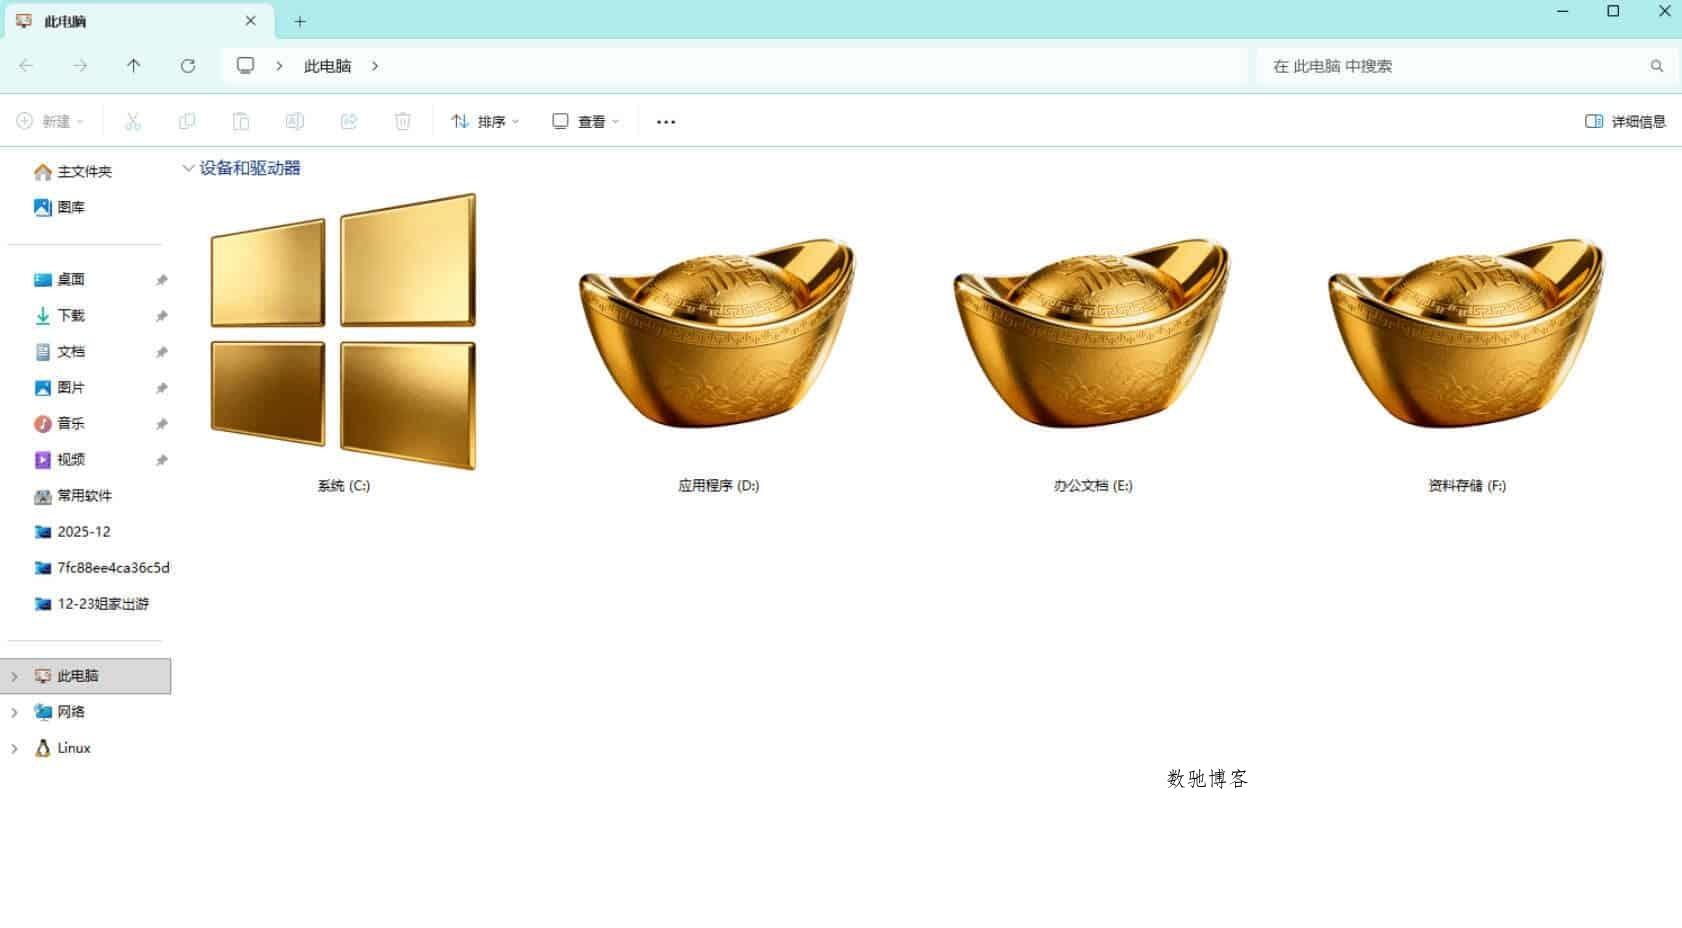This screenshot has height=928, width=1682.
Task: Select the 此电脑 window tab
Action: pos(137,21)
